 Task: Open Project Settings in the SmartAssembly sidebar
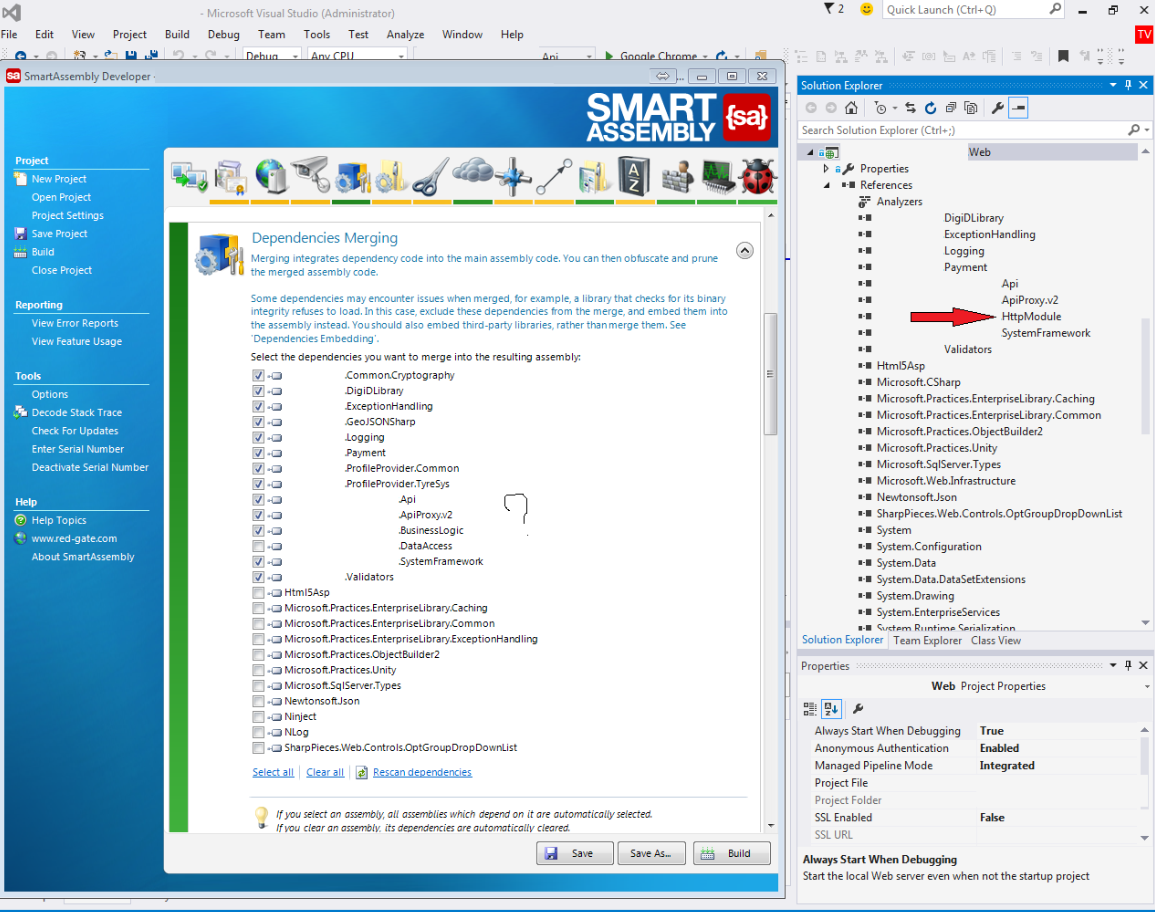click(67, 215)
